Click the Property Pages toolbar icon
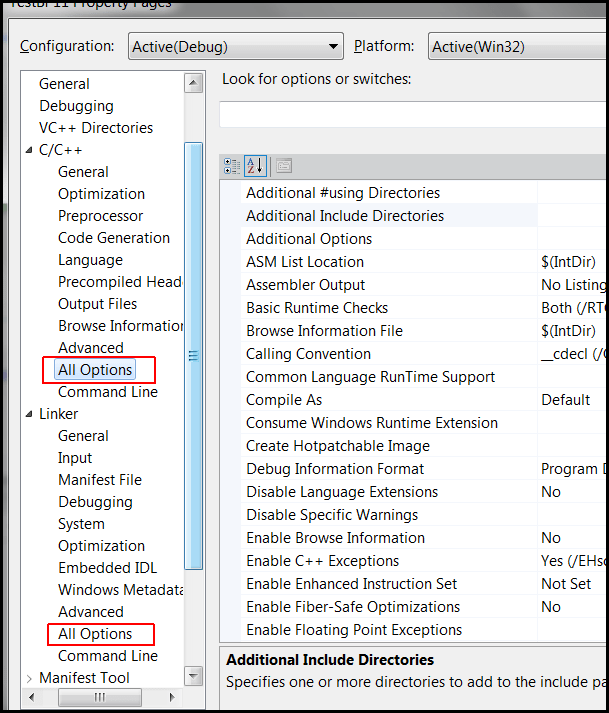Screen dimensions: 609x713 [284, 166]
